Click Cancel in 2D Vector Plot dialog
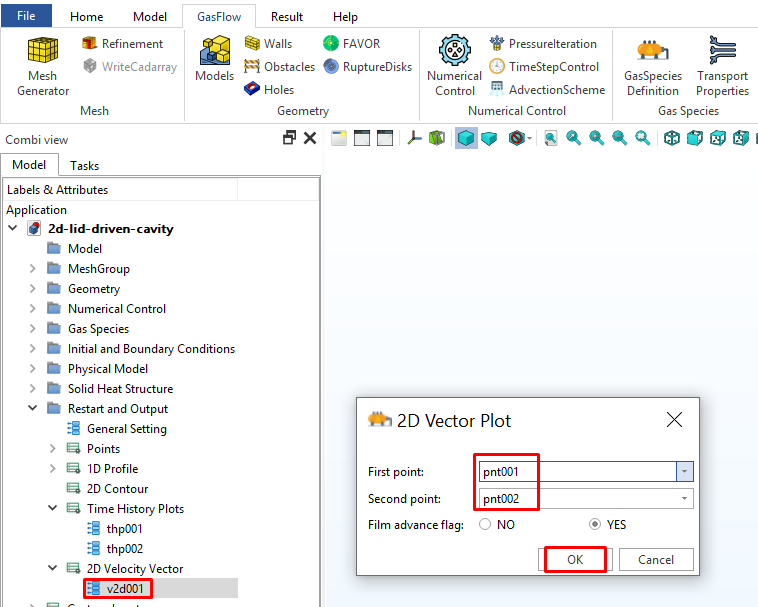758x607 pixels. tap(656, 559)
